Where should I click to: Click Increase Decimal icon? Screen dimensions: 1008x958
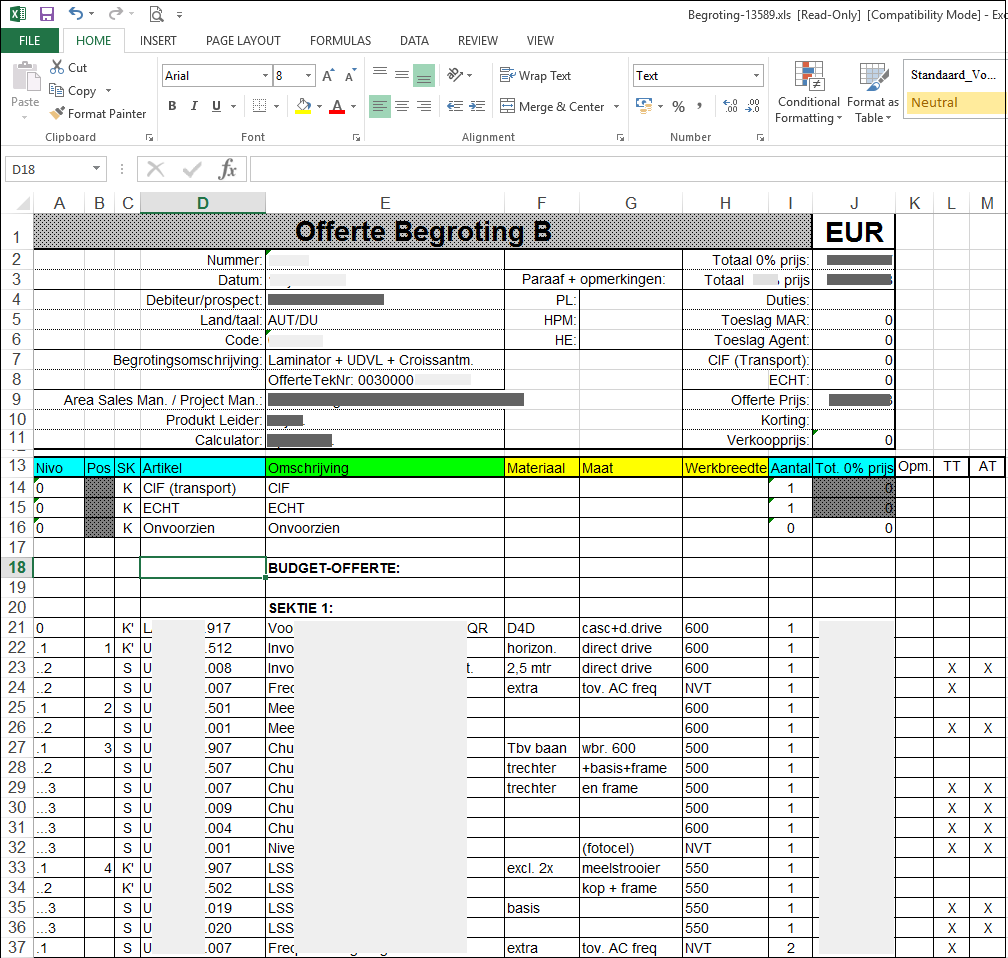click(730, 106)
